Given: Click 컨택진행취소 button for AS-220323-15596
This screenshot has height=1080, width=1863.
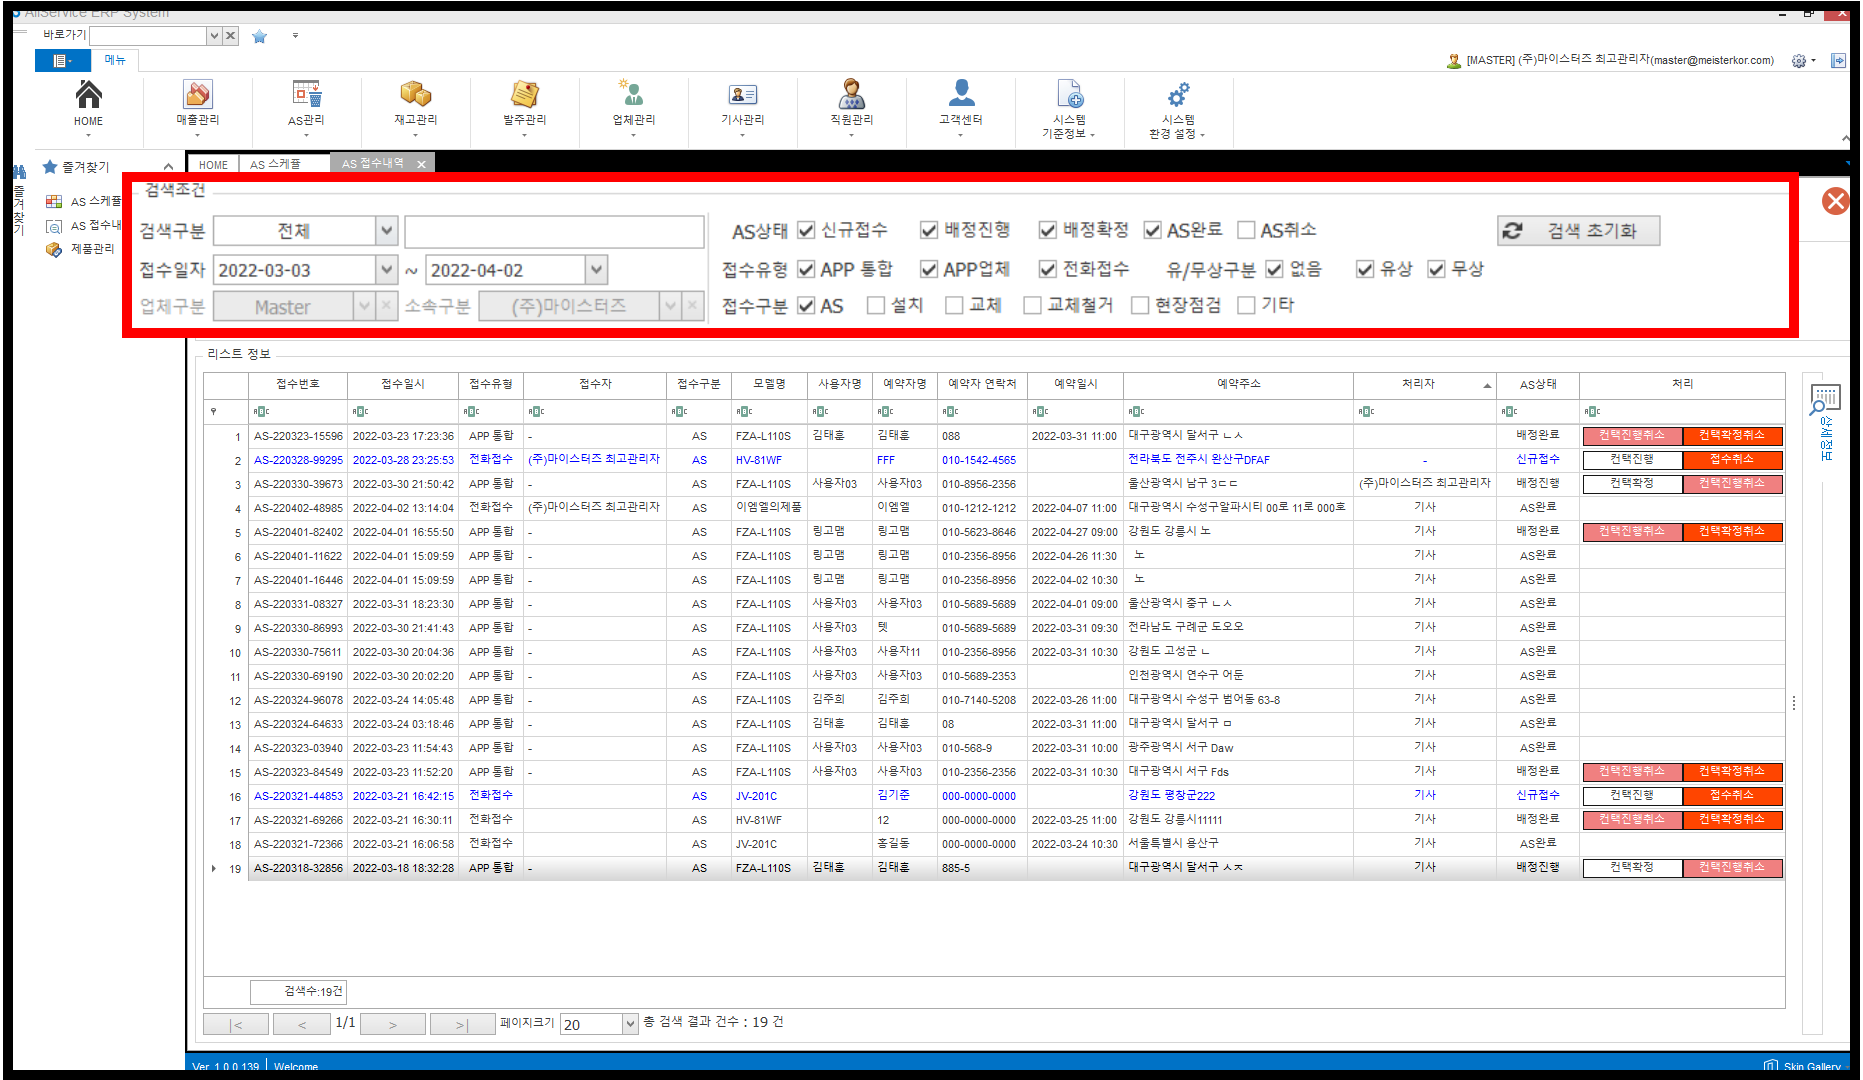Looking at the screenshot, I should (1632, 436).
